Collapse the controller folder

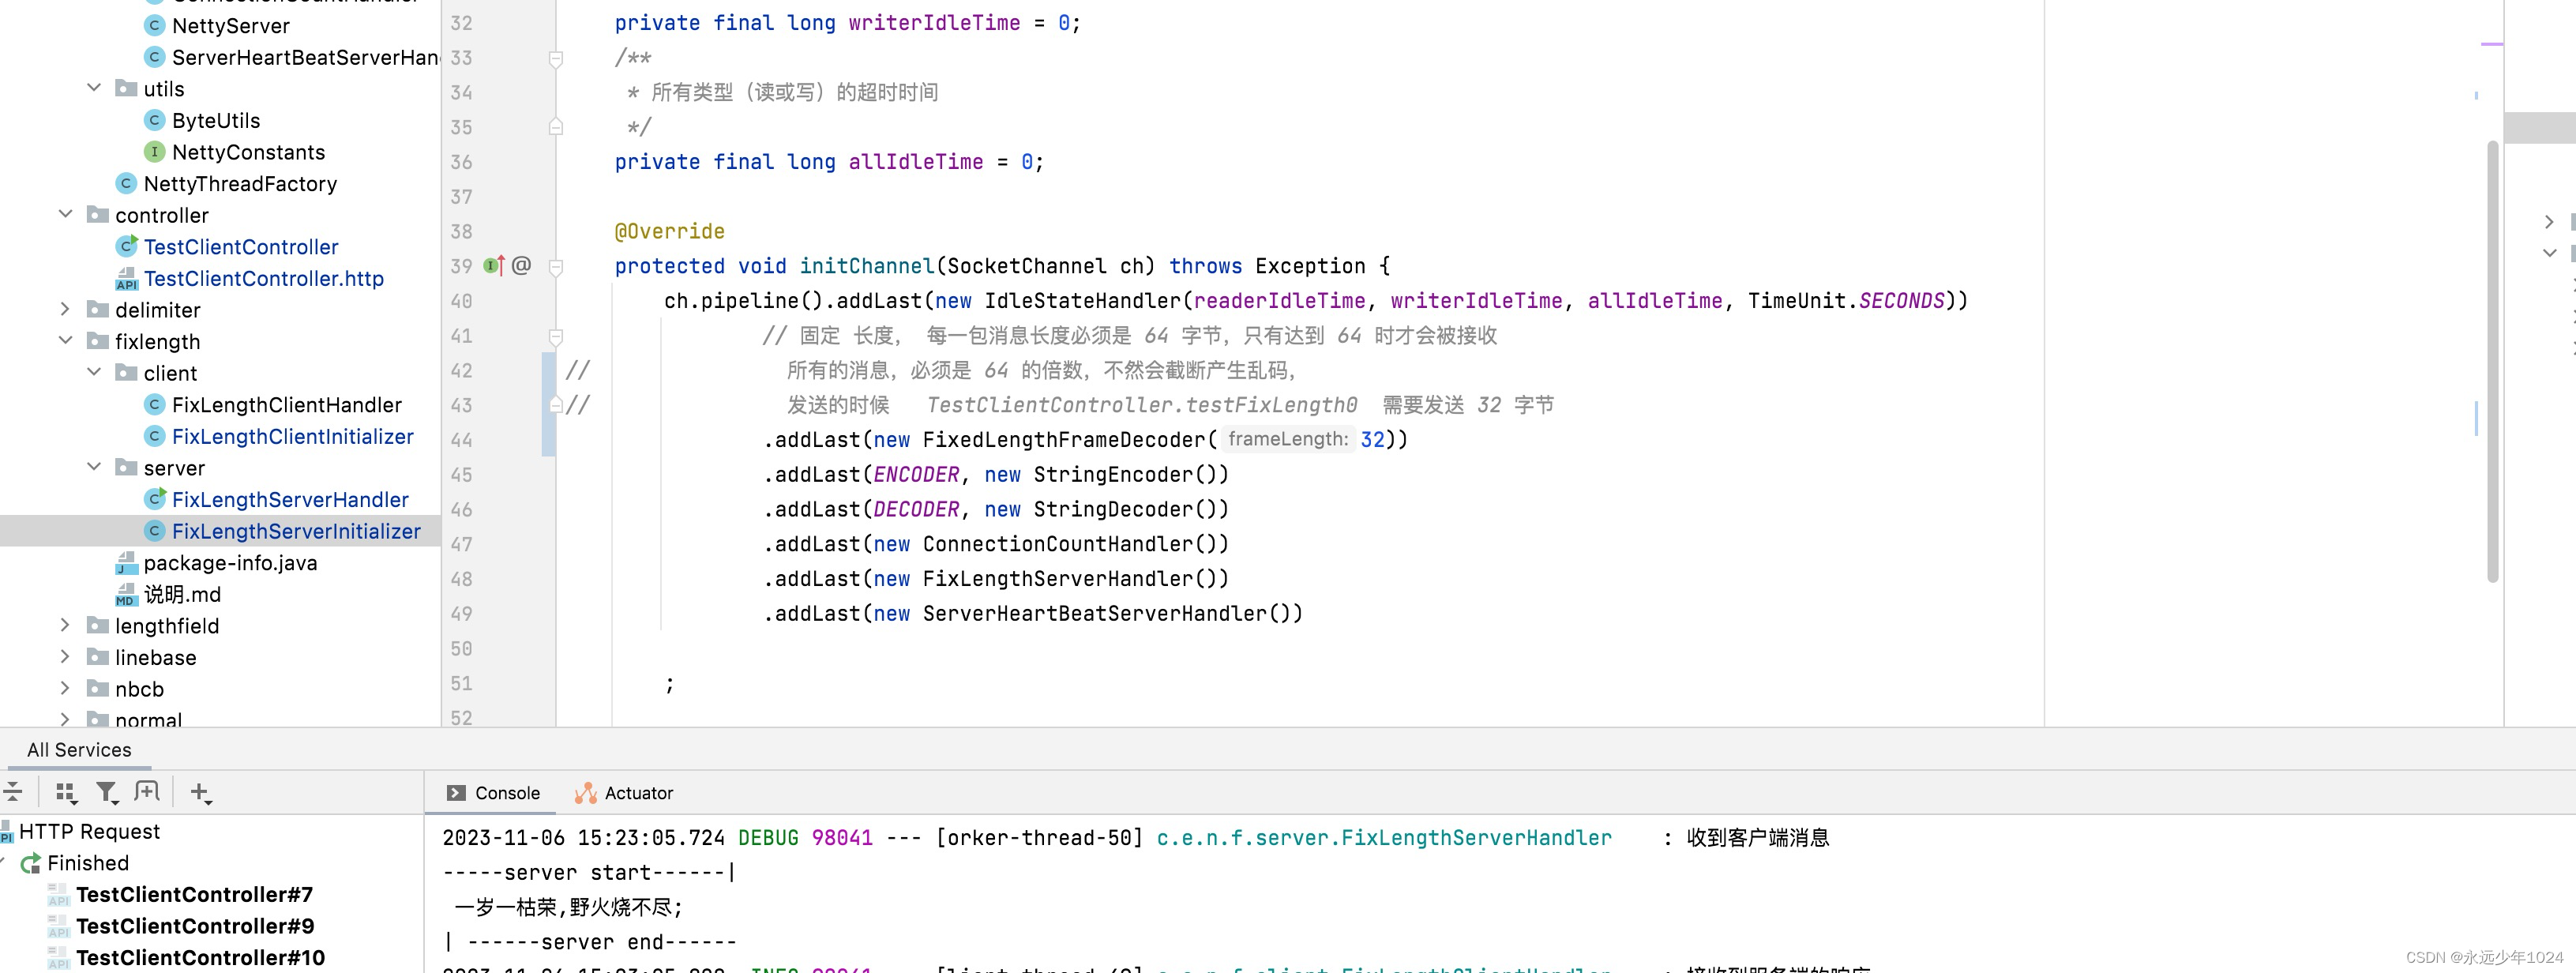pyautogui.click(x=66, y=214)
